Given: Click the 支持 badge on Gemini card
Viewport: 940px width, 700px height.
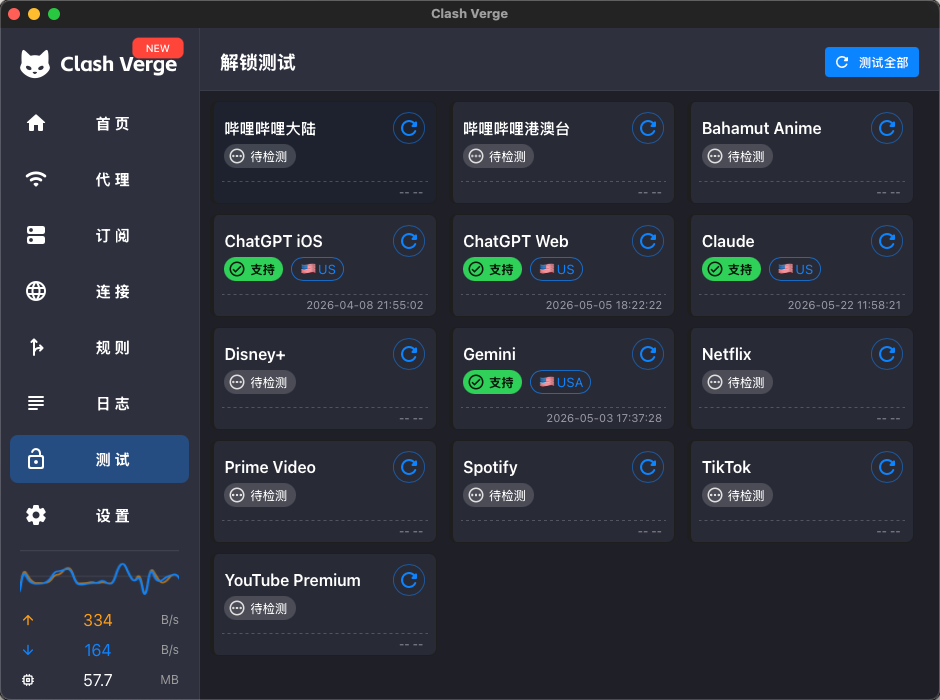Looking at the screenshot, I should [x=492, y=382].
